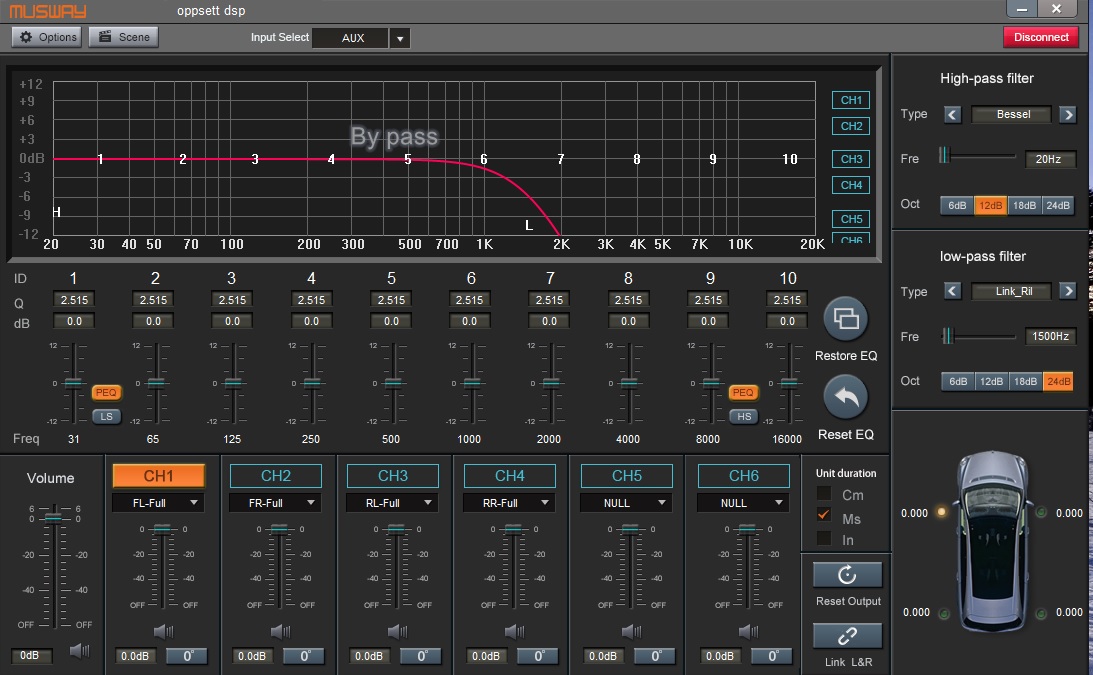Enable the In unit duration checkbox
The image size is (1093, 675).
click(x=824, y=539)
